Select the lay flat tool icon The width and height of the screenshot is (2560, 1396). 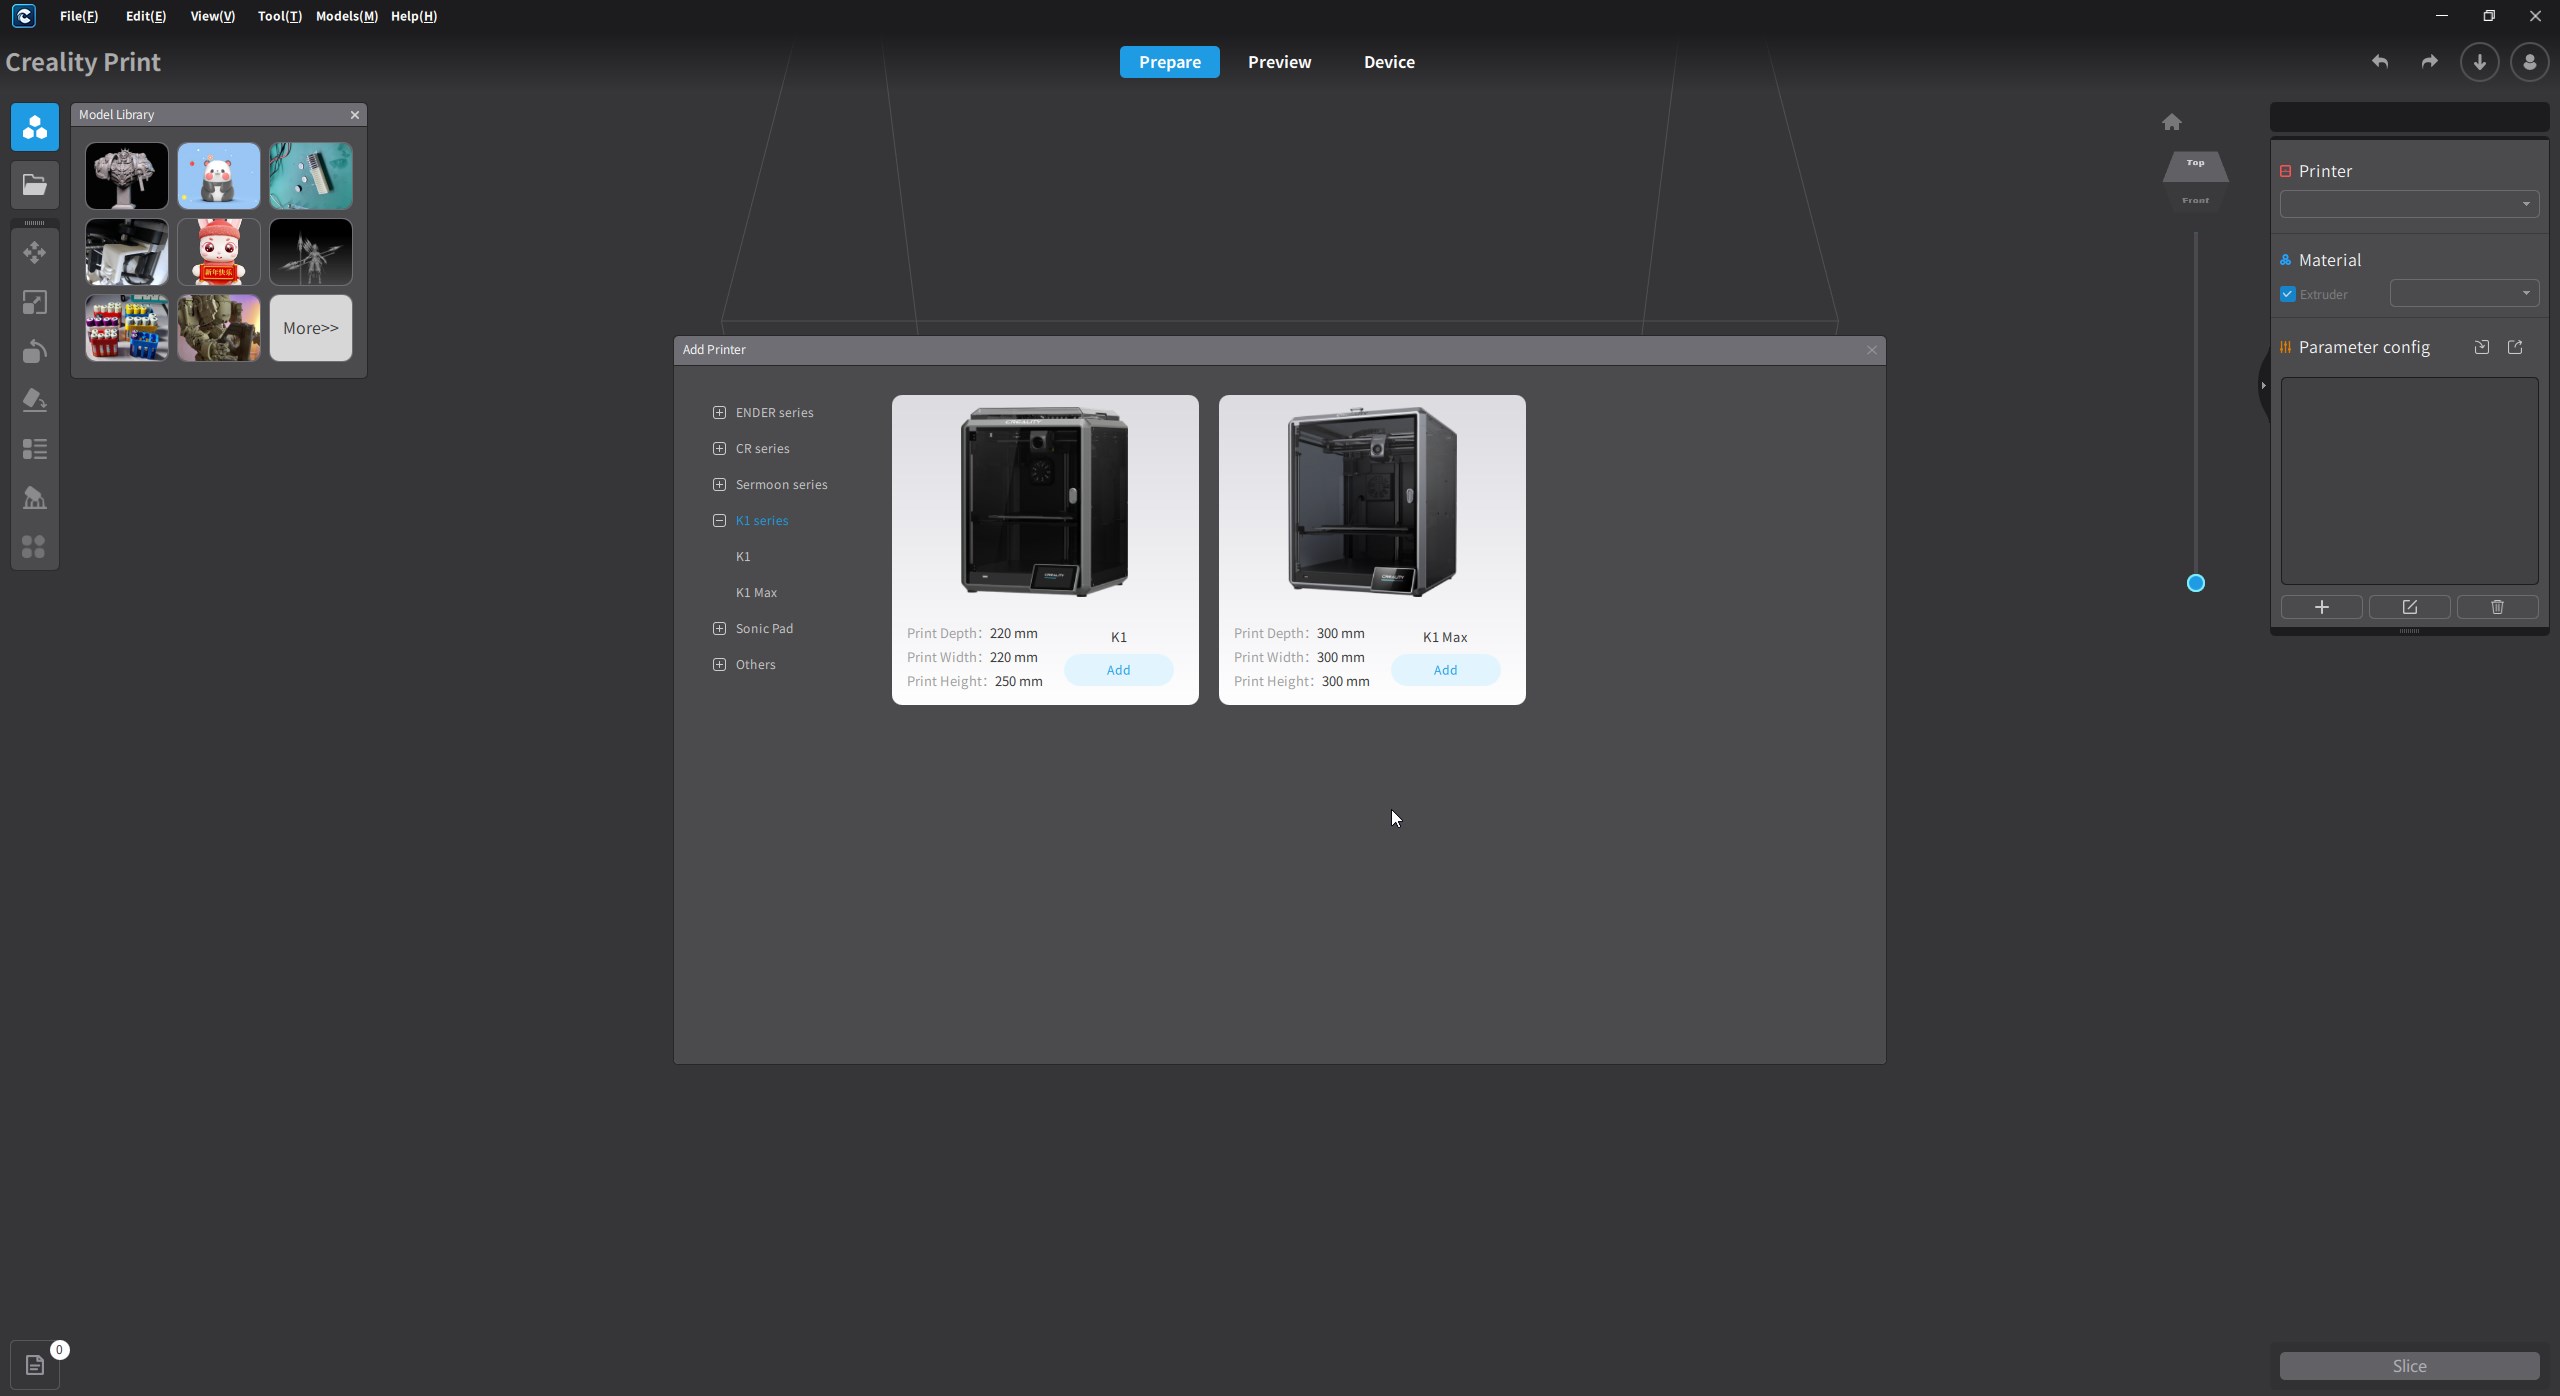click(x=35, y=400)
